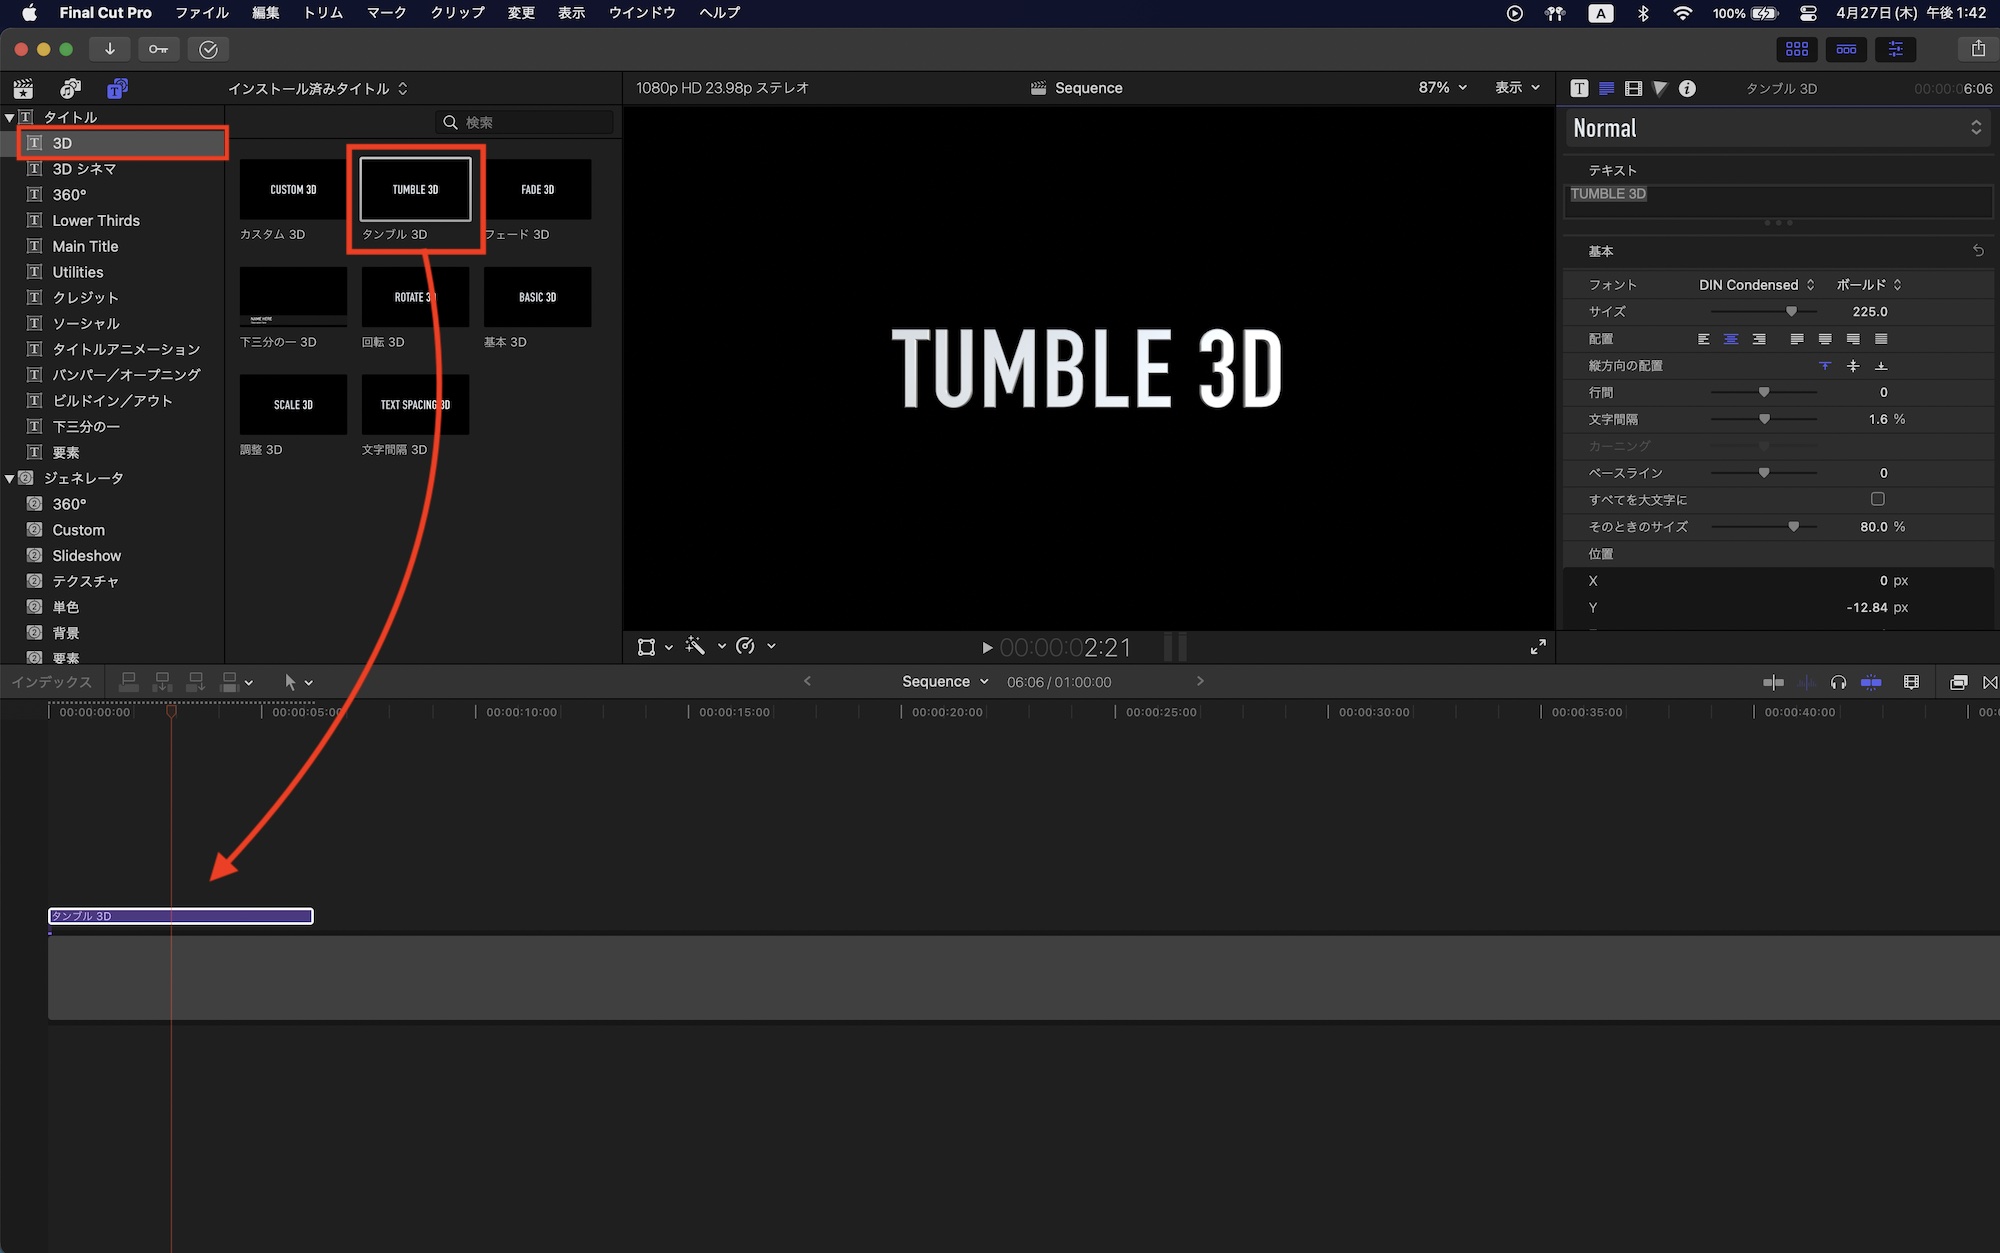Click the enhancement magic wand icon

pos(695,646)
